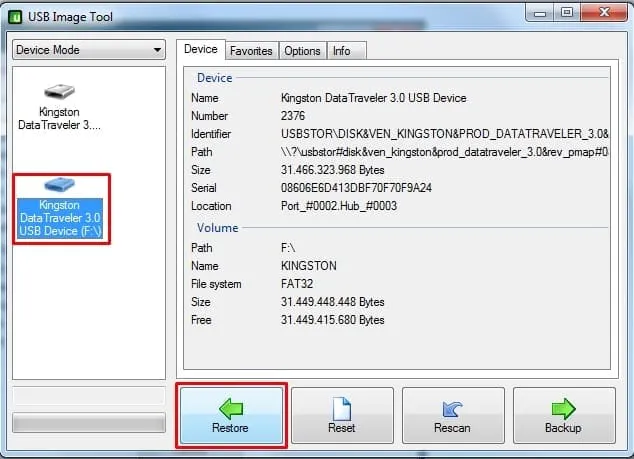
Task: Click the blue Rescan arrow icon
Action: (x=452, y=409)
